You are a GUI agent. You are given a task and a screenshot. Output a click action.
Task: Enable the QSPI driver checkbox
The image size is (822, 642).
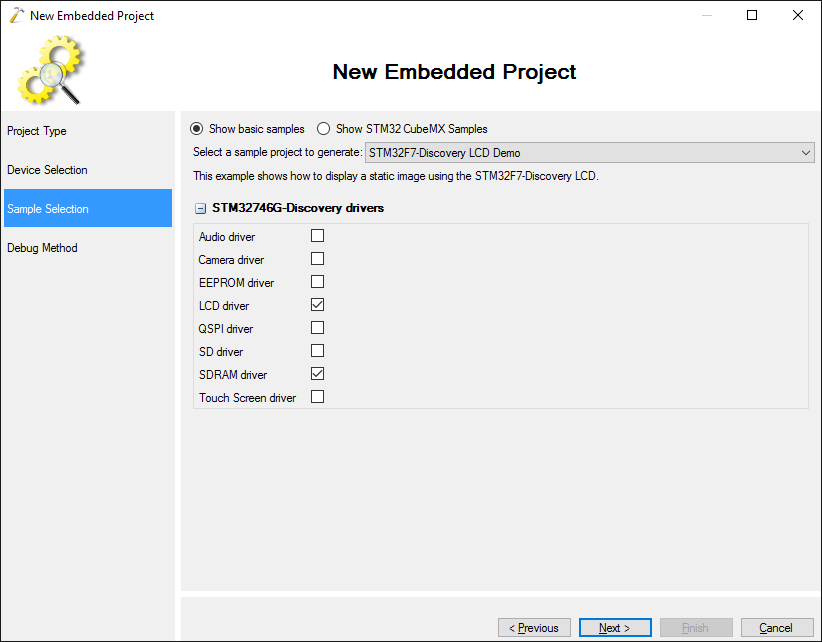317,328
